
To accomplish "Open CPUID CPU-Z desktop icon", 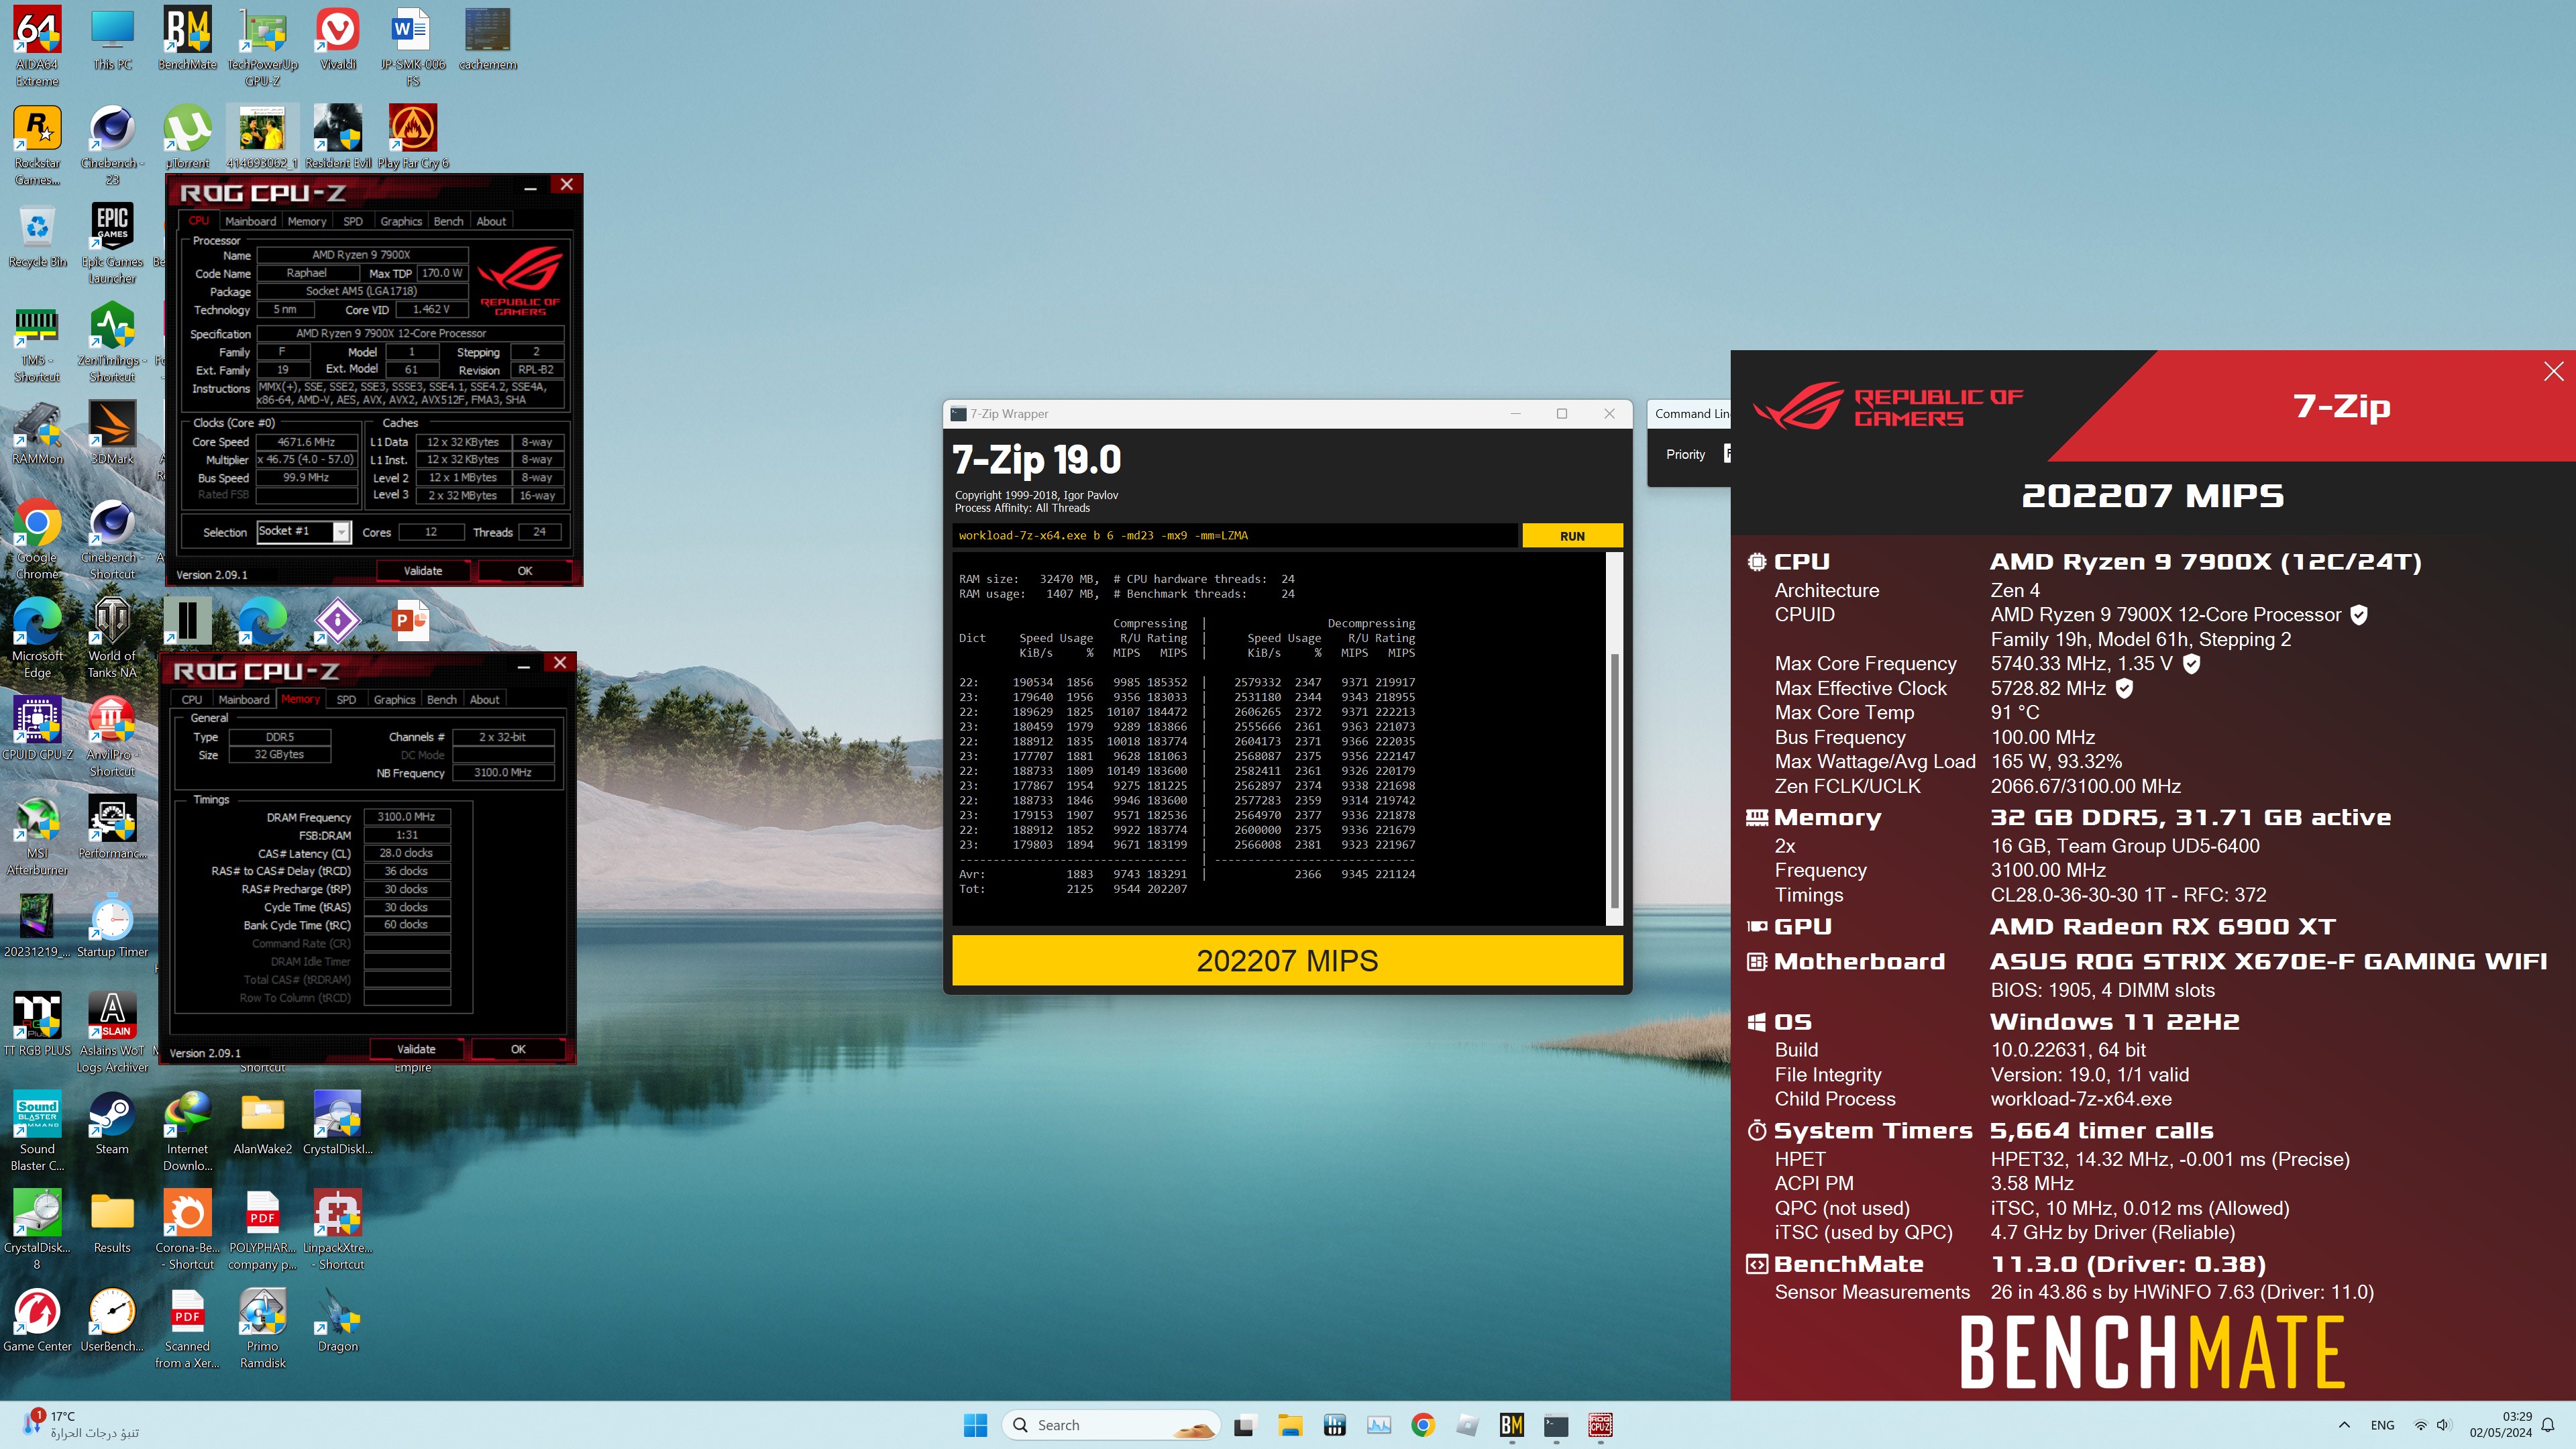I will tap(37, 729).
